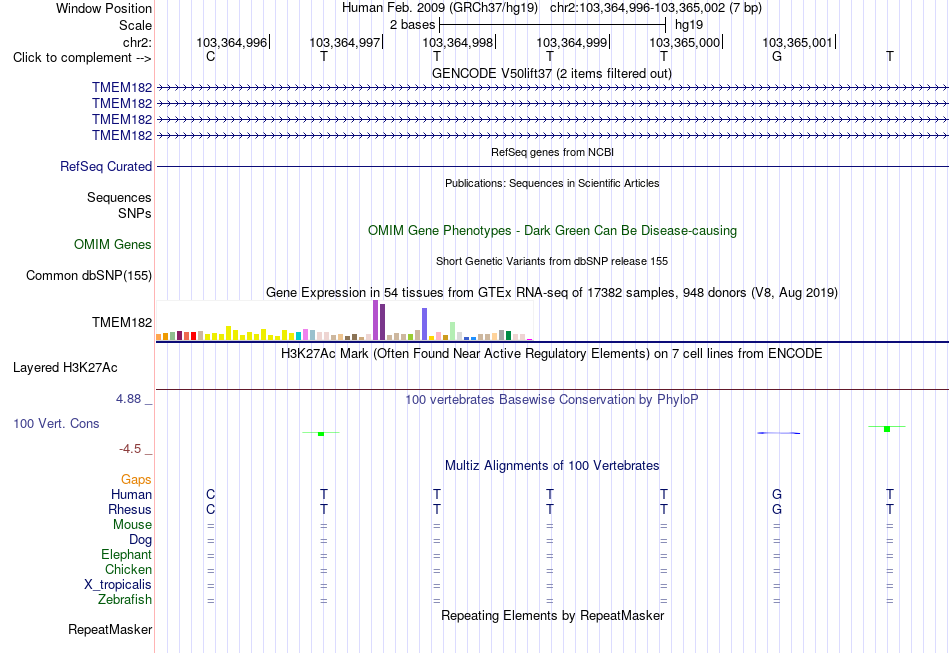Screen dimensions: 950x653
Task: Click the G base in the sequence row
Action: tap(777, 56)
